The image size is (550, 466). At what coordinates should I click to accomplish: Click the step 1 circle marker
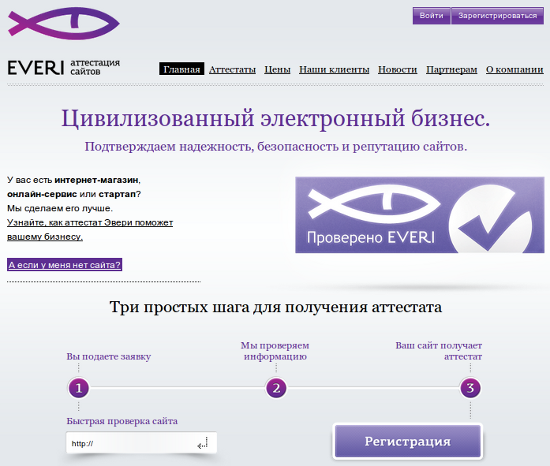pos(79,388)
